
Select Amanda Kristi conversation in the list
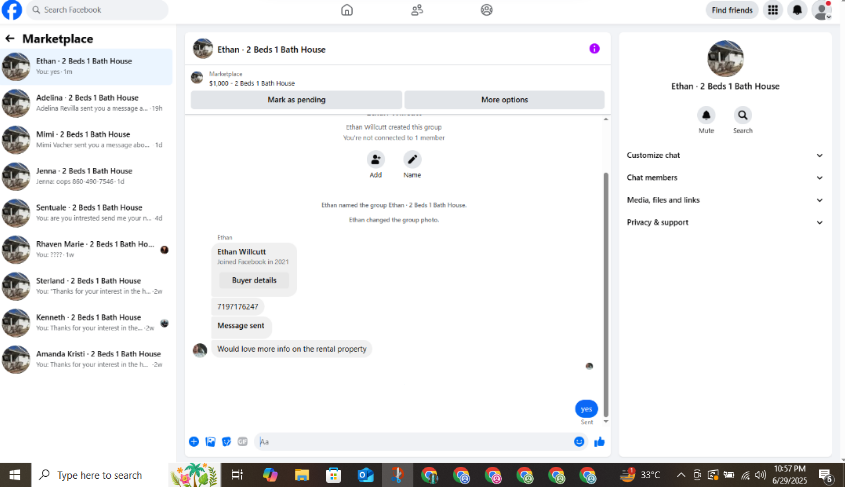coord(86,360)
